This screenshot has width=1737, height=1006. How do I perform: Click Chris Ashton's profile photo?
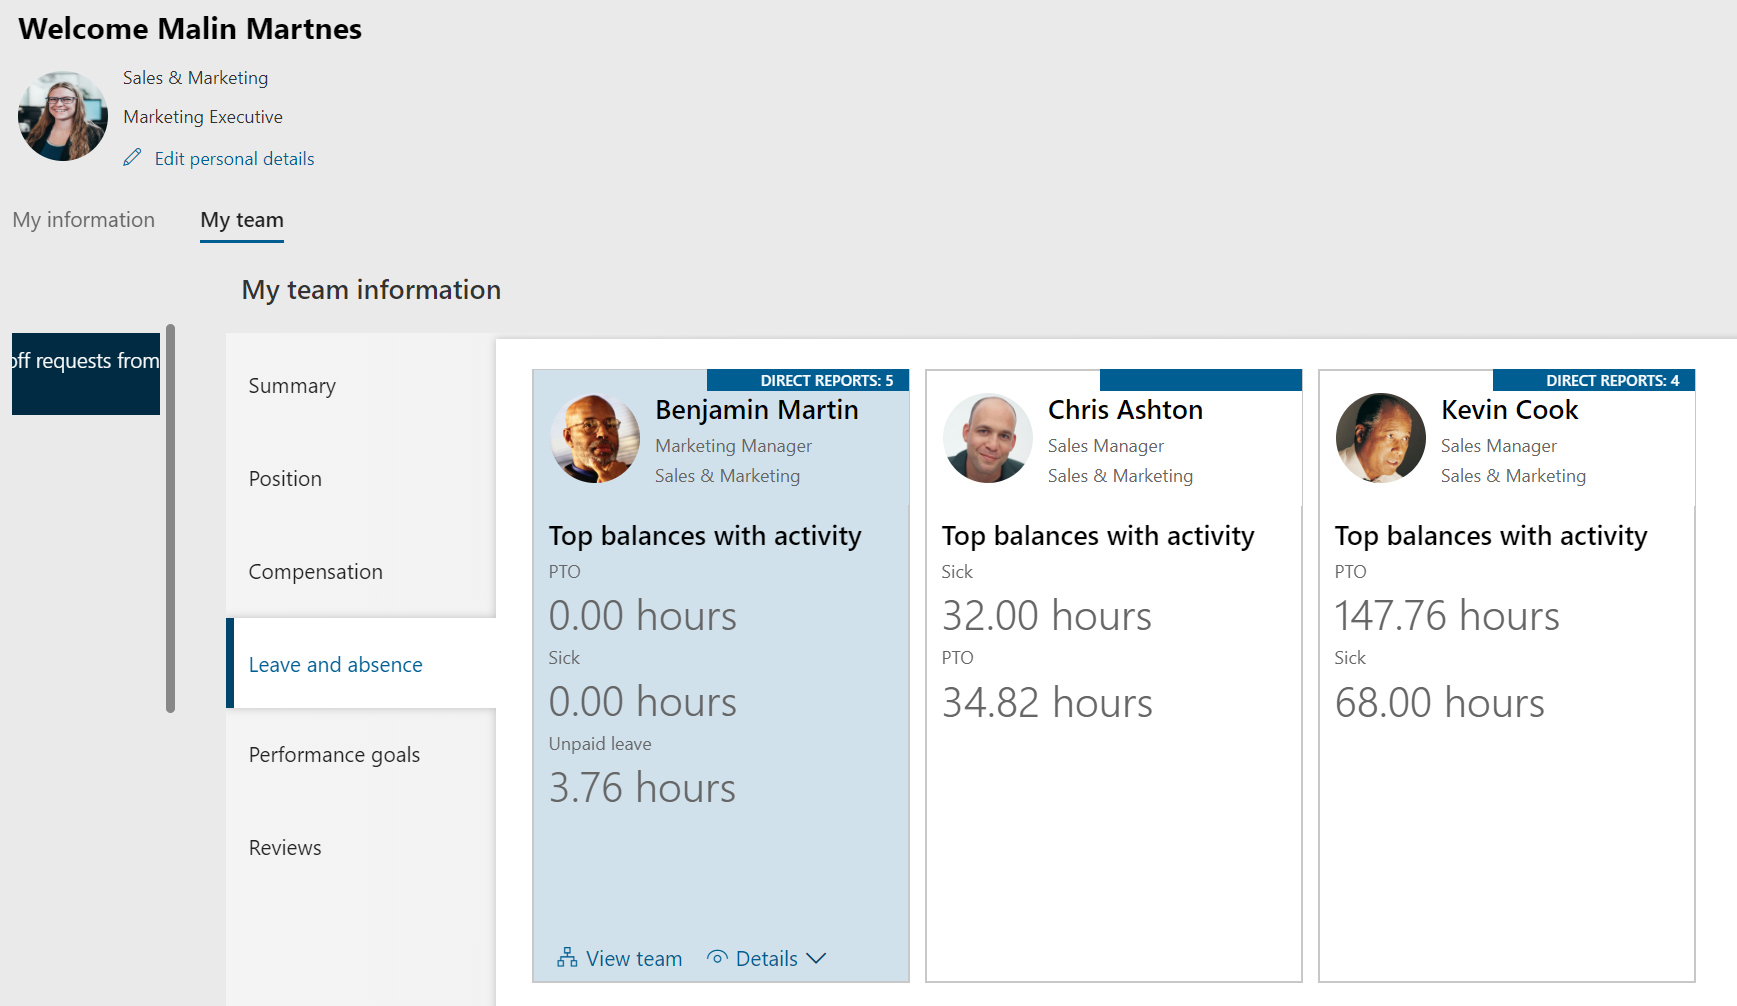(x=987, y=438)
